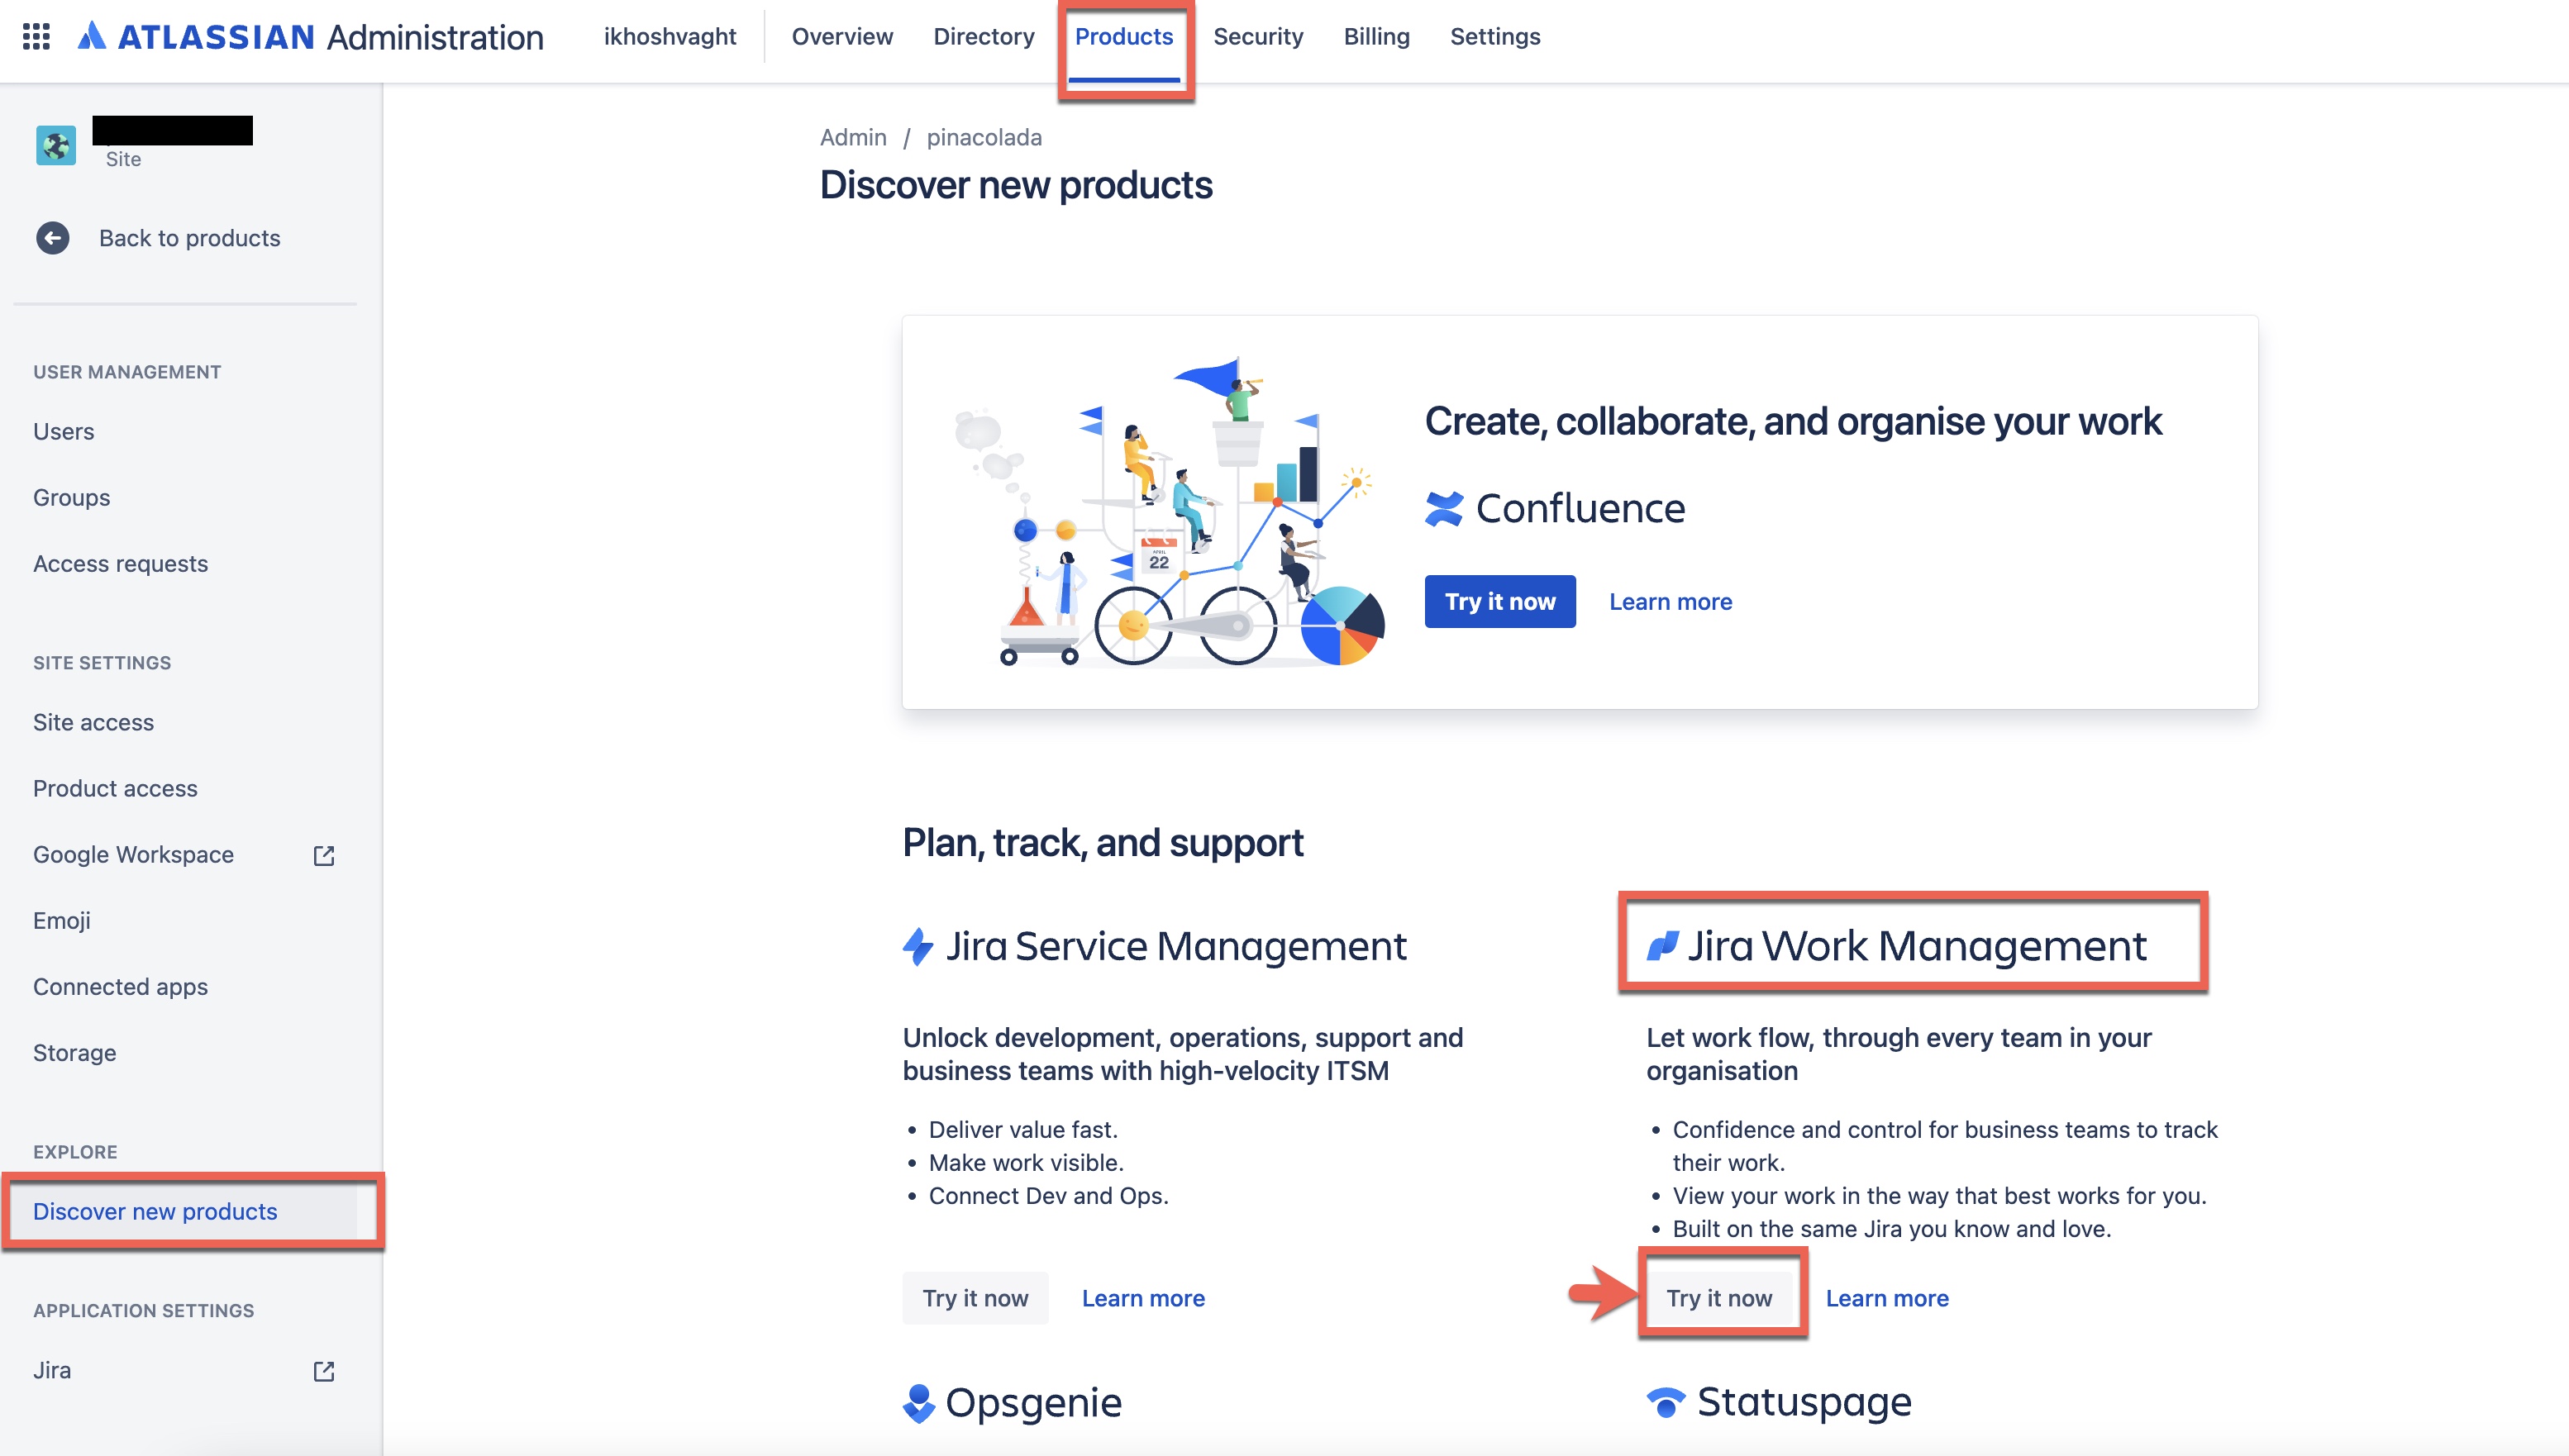Click the site avatar globe icon

(x=56, y=145)
